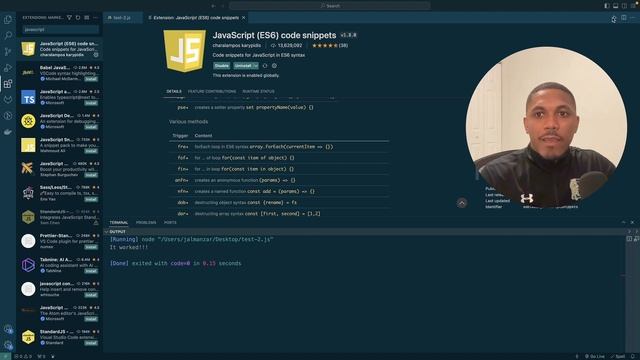The image size is (640, 360).
Task: Click the extensions search box with 'javascript'
Action: pyautogui.click(x=60, y=29)
